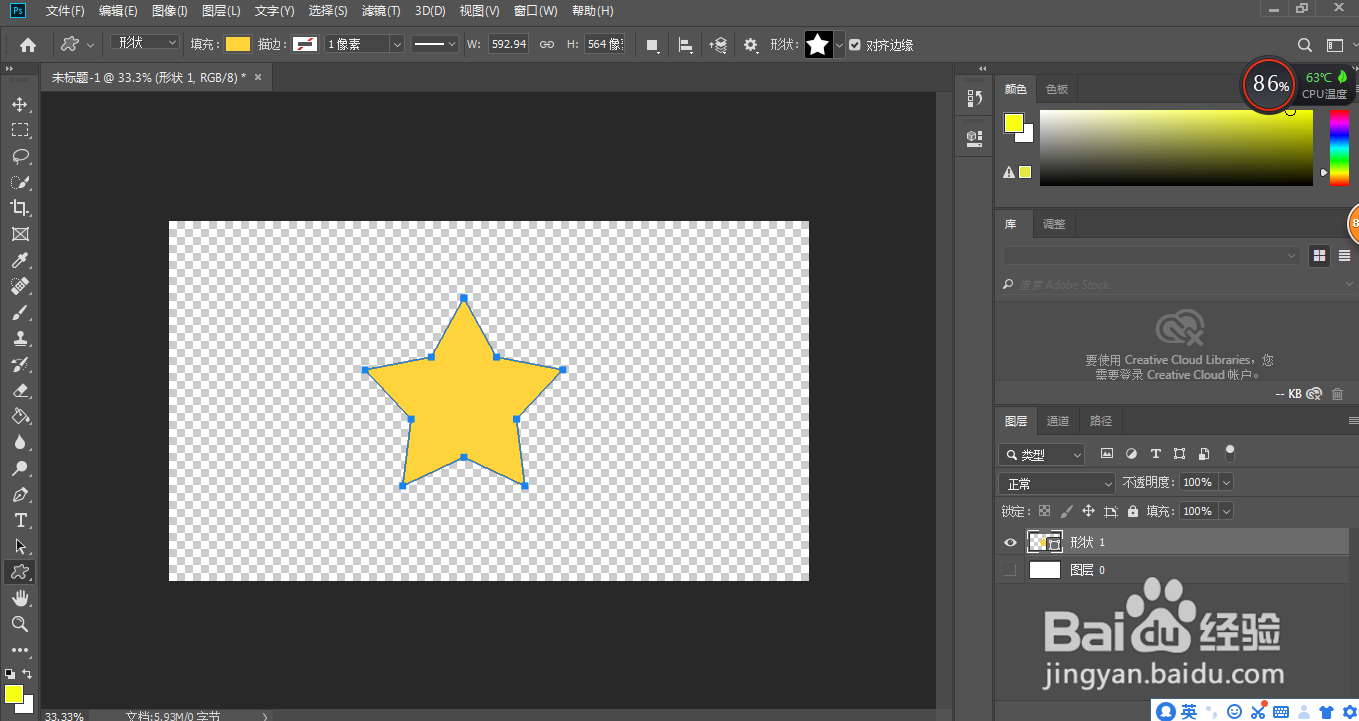Toggle the Align Edges checkbox
Viewport: 1359px width, 721px height.
pos(854,45)
